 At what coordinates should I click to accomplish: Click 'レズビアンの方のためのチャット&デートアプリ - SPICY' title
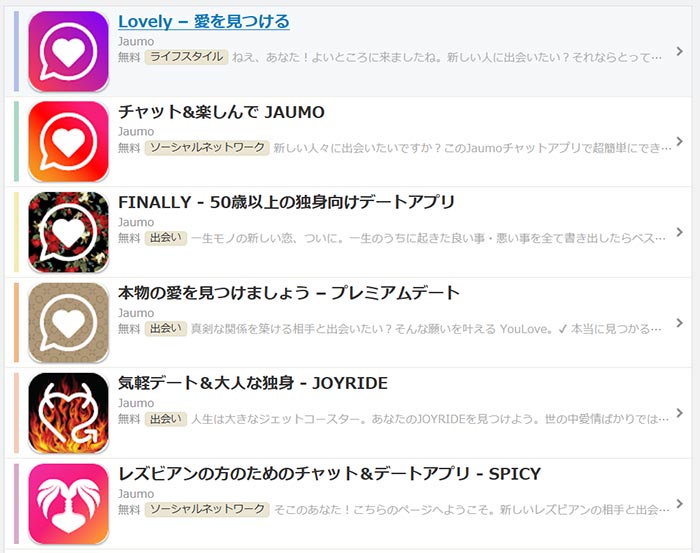point(329,474)
